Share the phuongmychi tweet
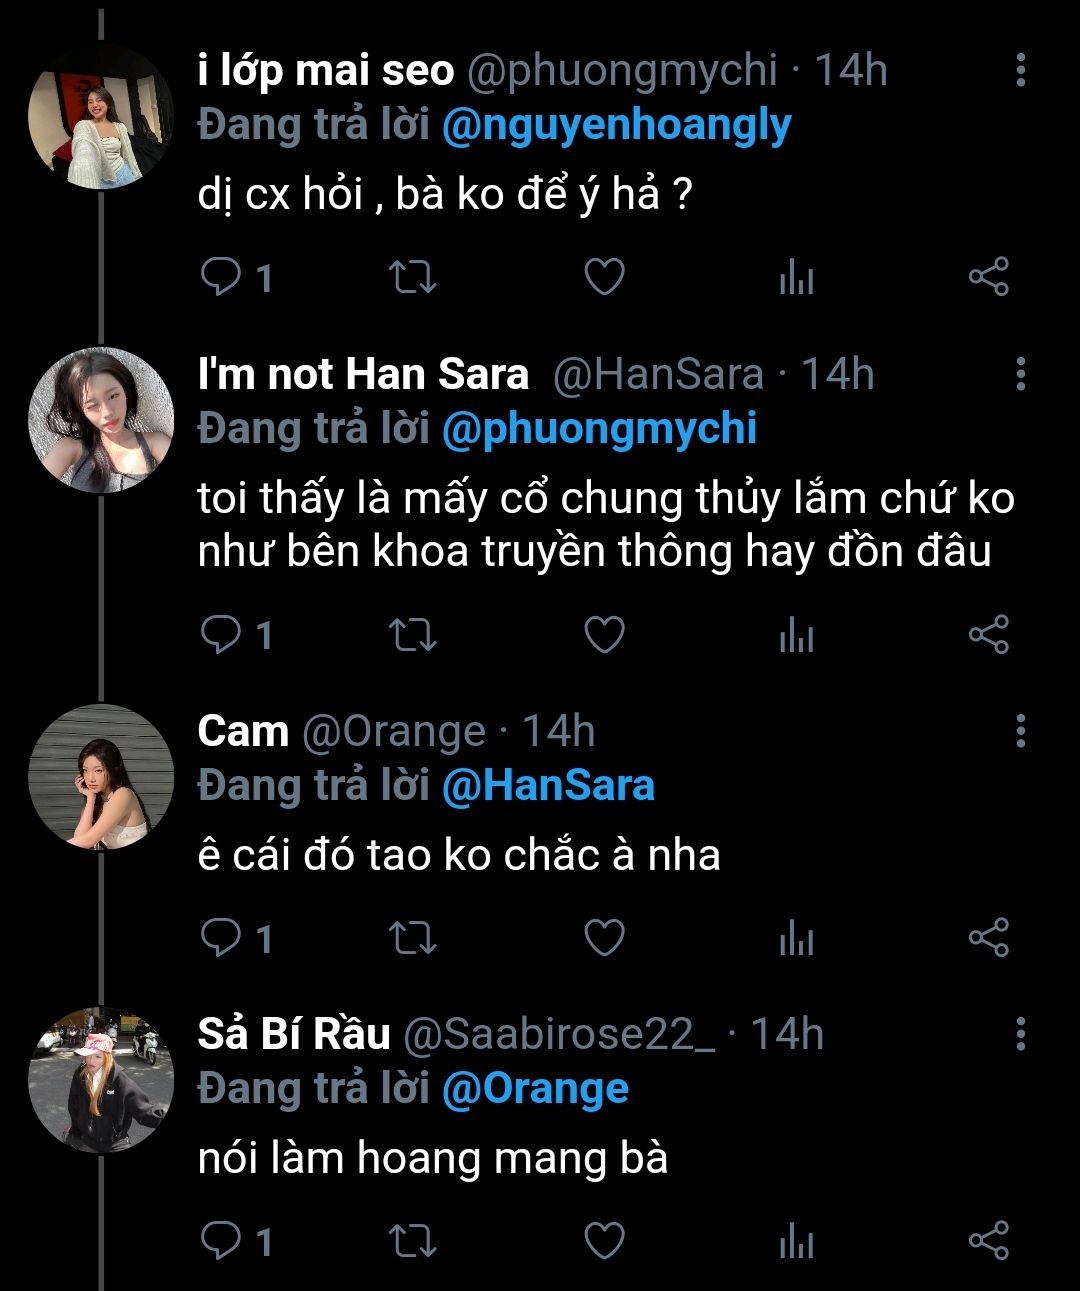Screen dimensions: 1080x1291 pyautogui.click(x=989, y=277)
